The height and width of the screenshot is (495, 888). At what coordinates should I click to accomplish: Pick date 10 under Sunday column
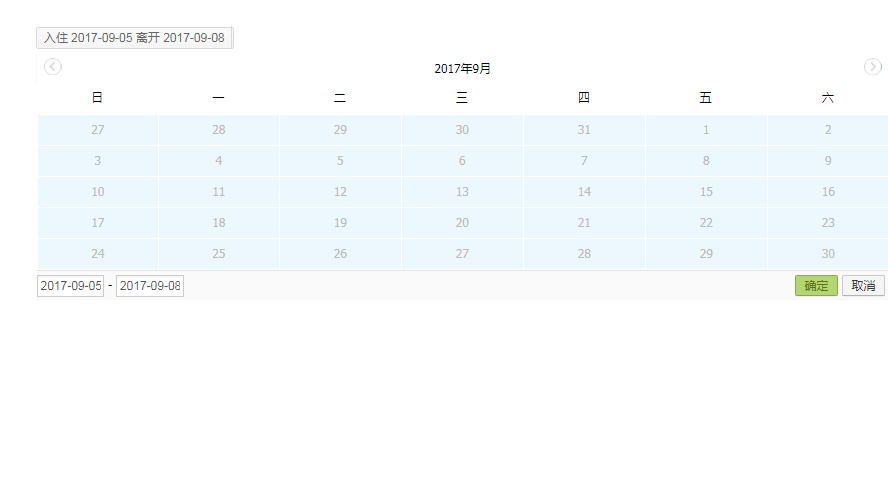tap(97, 192)
